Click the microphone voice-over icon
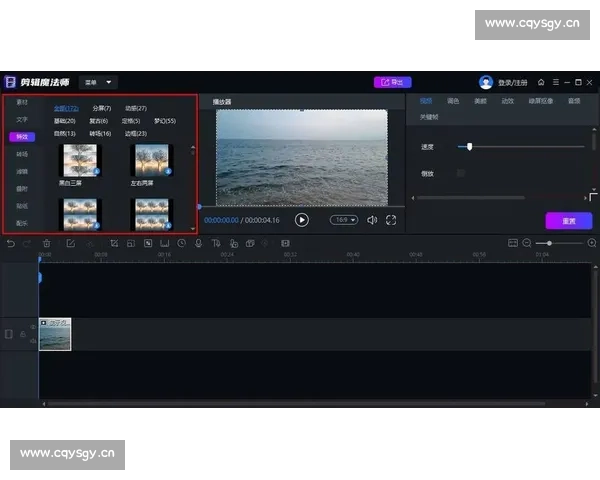 [x=198, y=243]
